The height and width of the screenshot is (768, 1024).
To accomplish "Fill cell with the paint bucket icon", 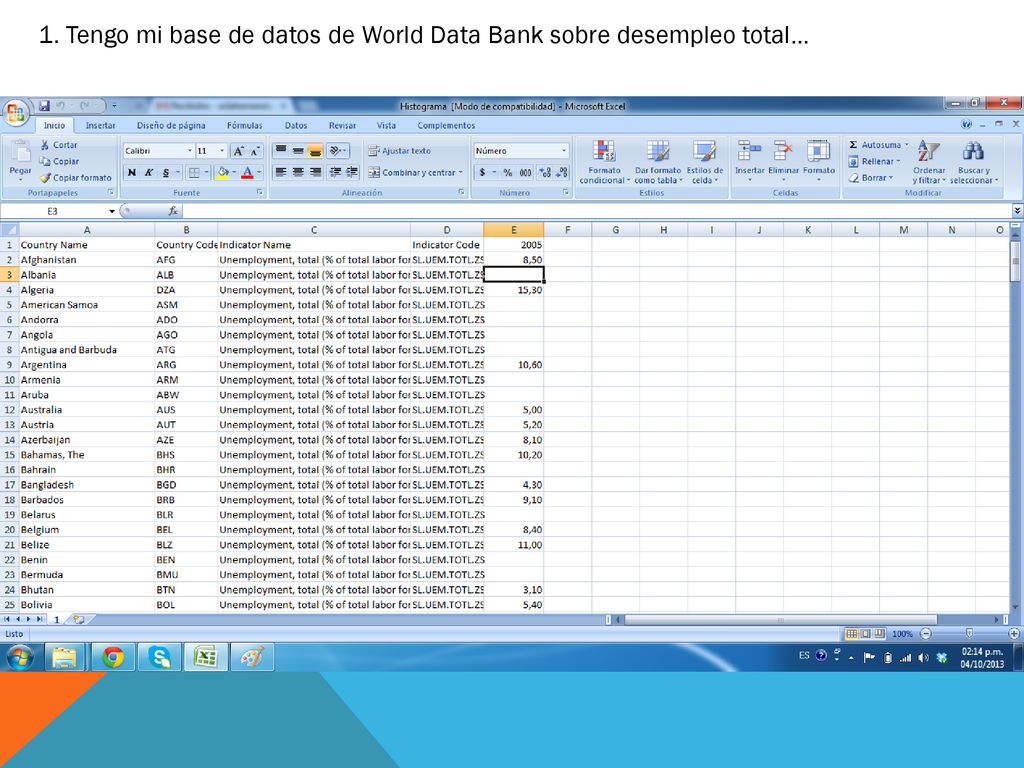I will (223, 172).
